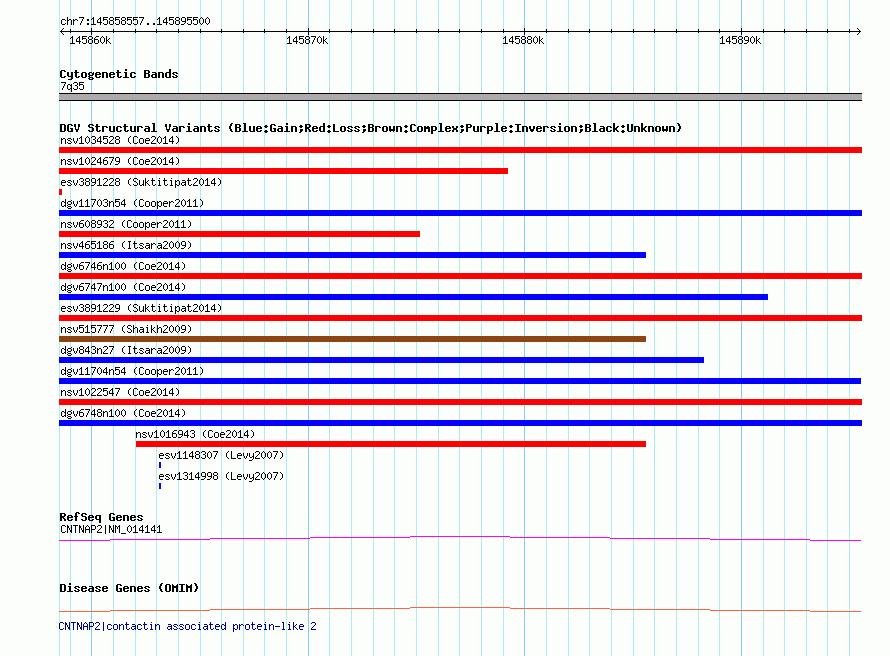Viewport: 890px width, 656px height.
Task: Select the red dgv6746n100 loss bar
Action: click(460, 276)
